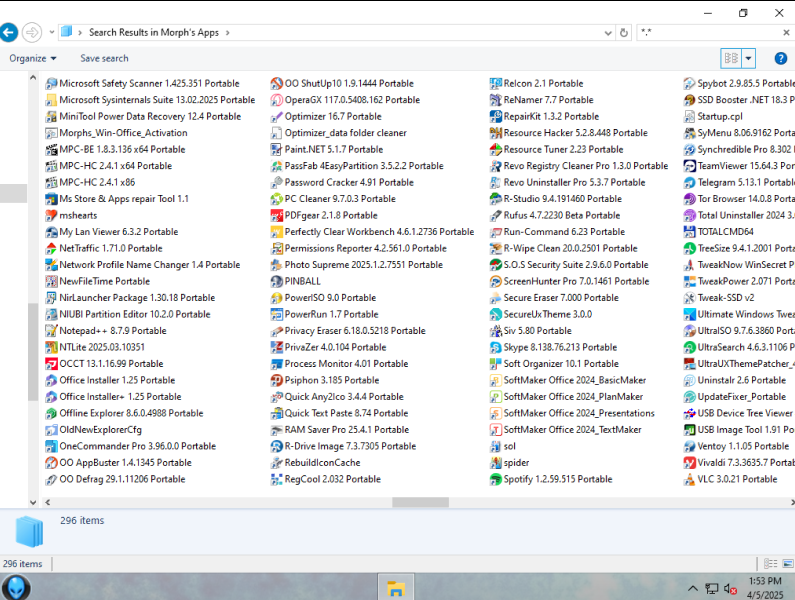
Task: Click the Rufus 4.7.2230 Beta Portable icon
Action: (x=495, y=216)
